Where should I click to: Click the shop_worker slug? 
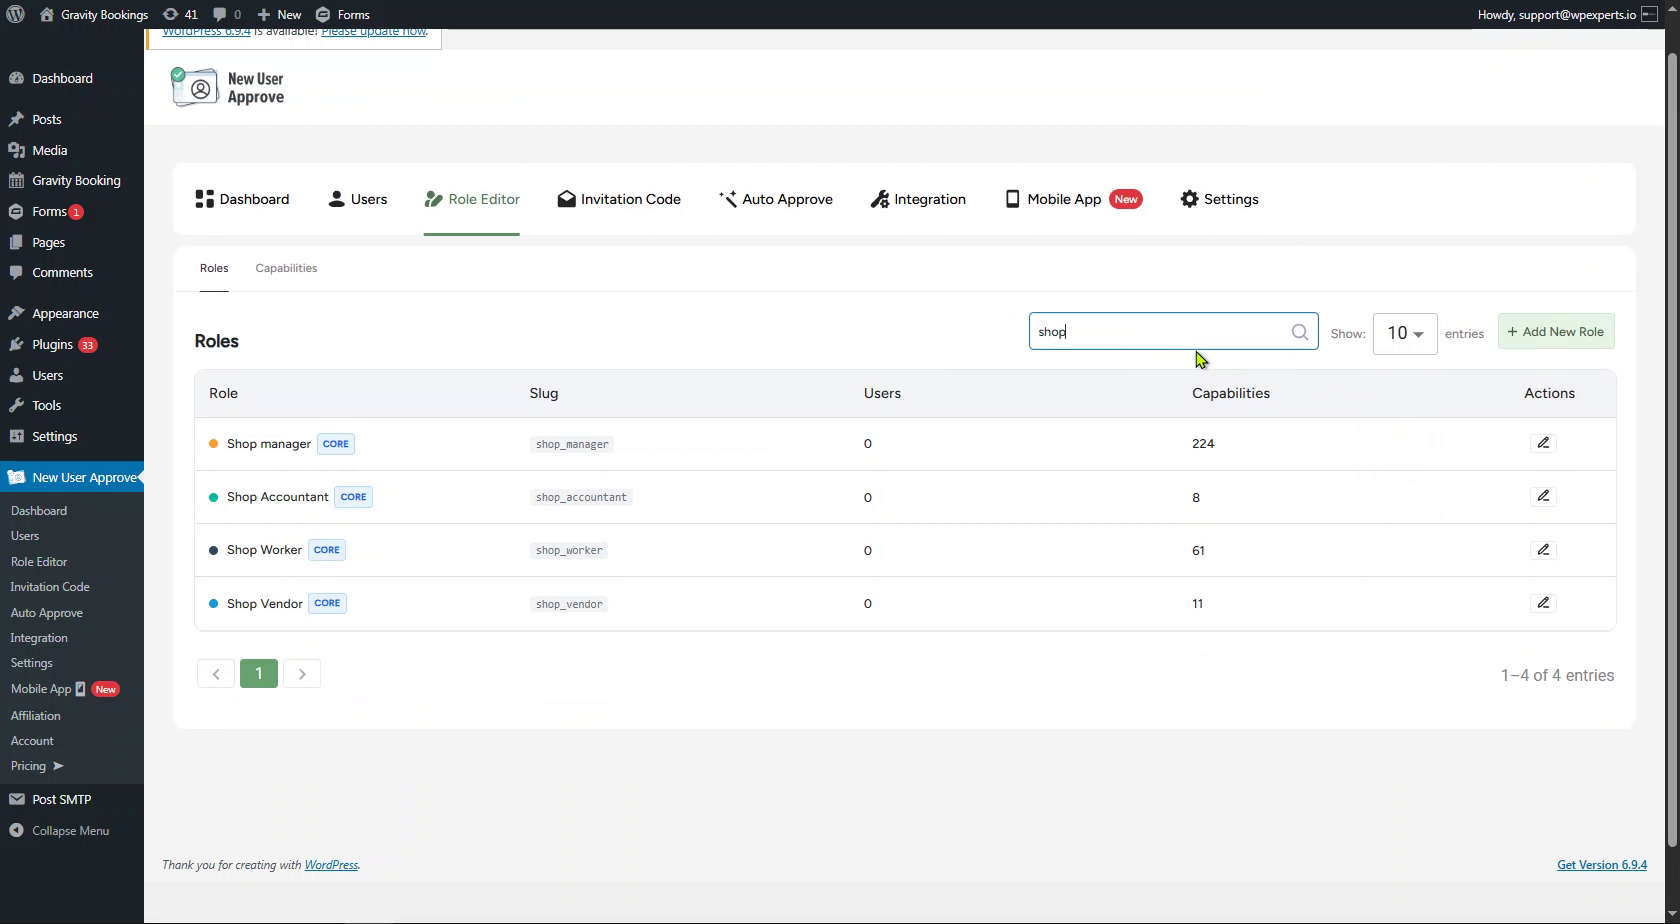pyautogui.click(x=569, y=550)
